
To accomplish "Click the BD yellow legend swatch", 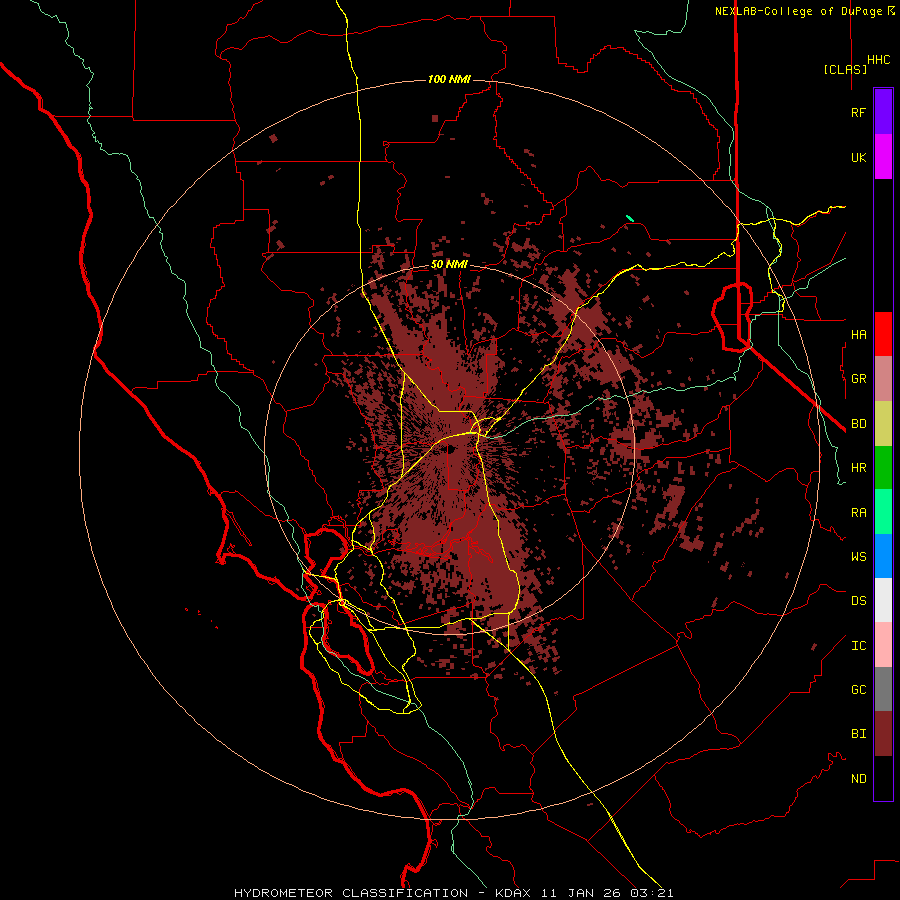I will (883, 424).
